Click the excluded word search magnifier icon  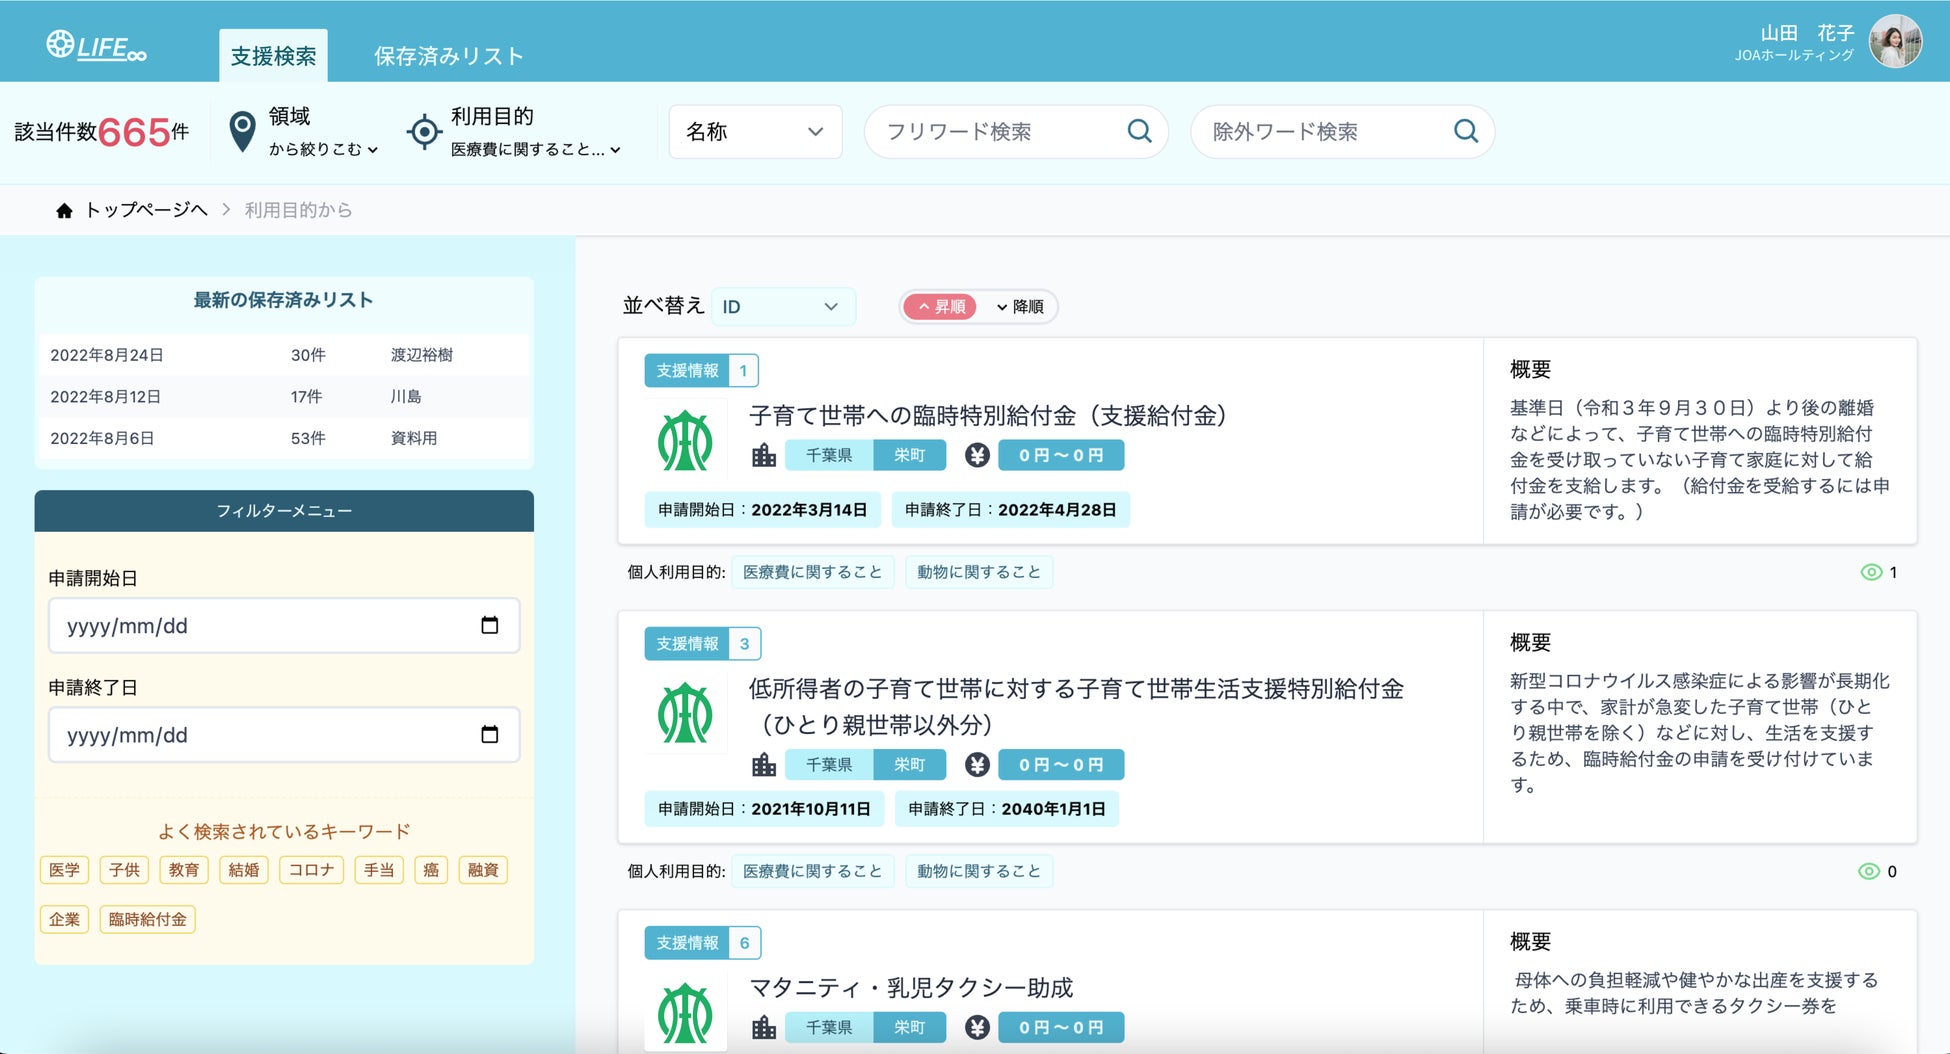tap(1465, 131)
